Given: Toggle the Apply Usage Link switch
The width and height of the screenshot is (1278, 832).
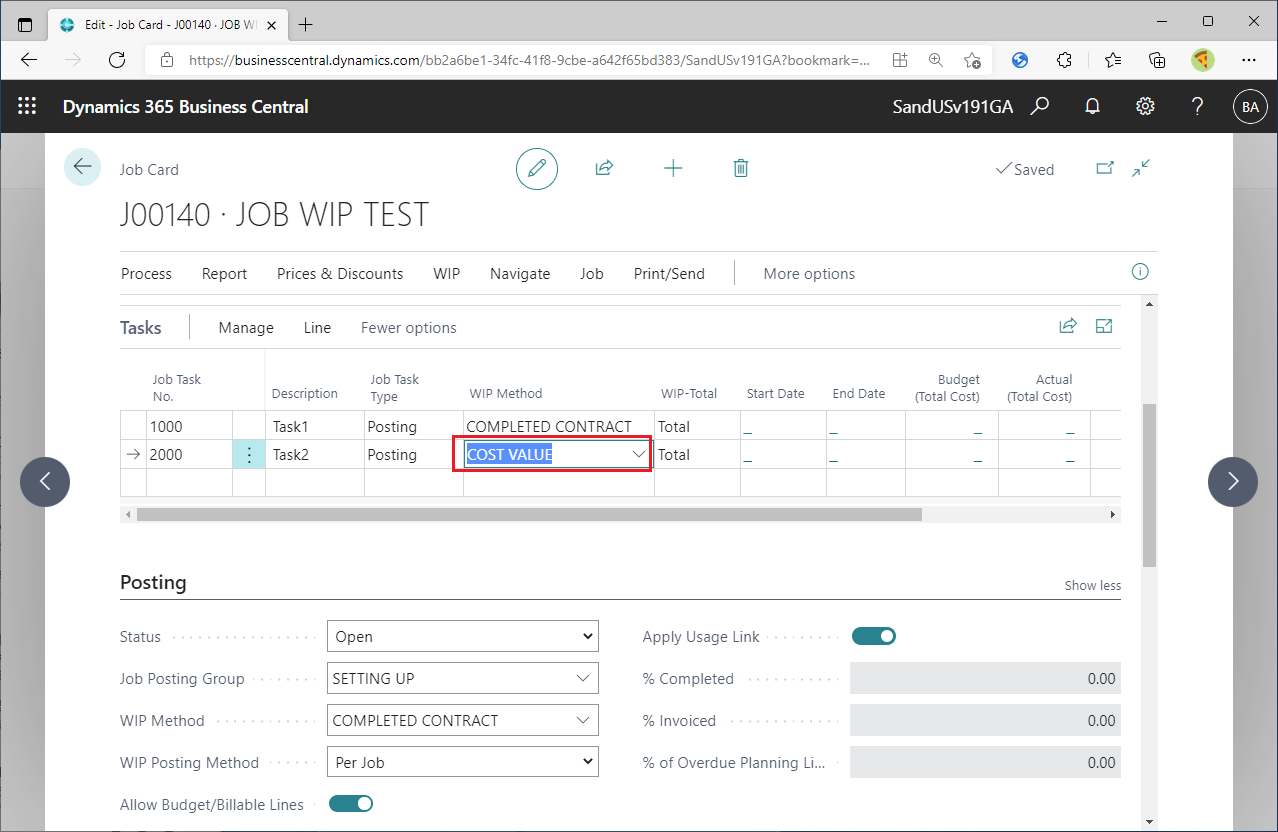Looking at the screenshot, I should coord(873,636).
